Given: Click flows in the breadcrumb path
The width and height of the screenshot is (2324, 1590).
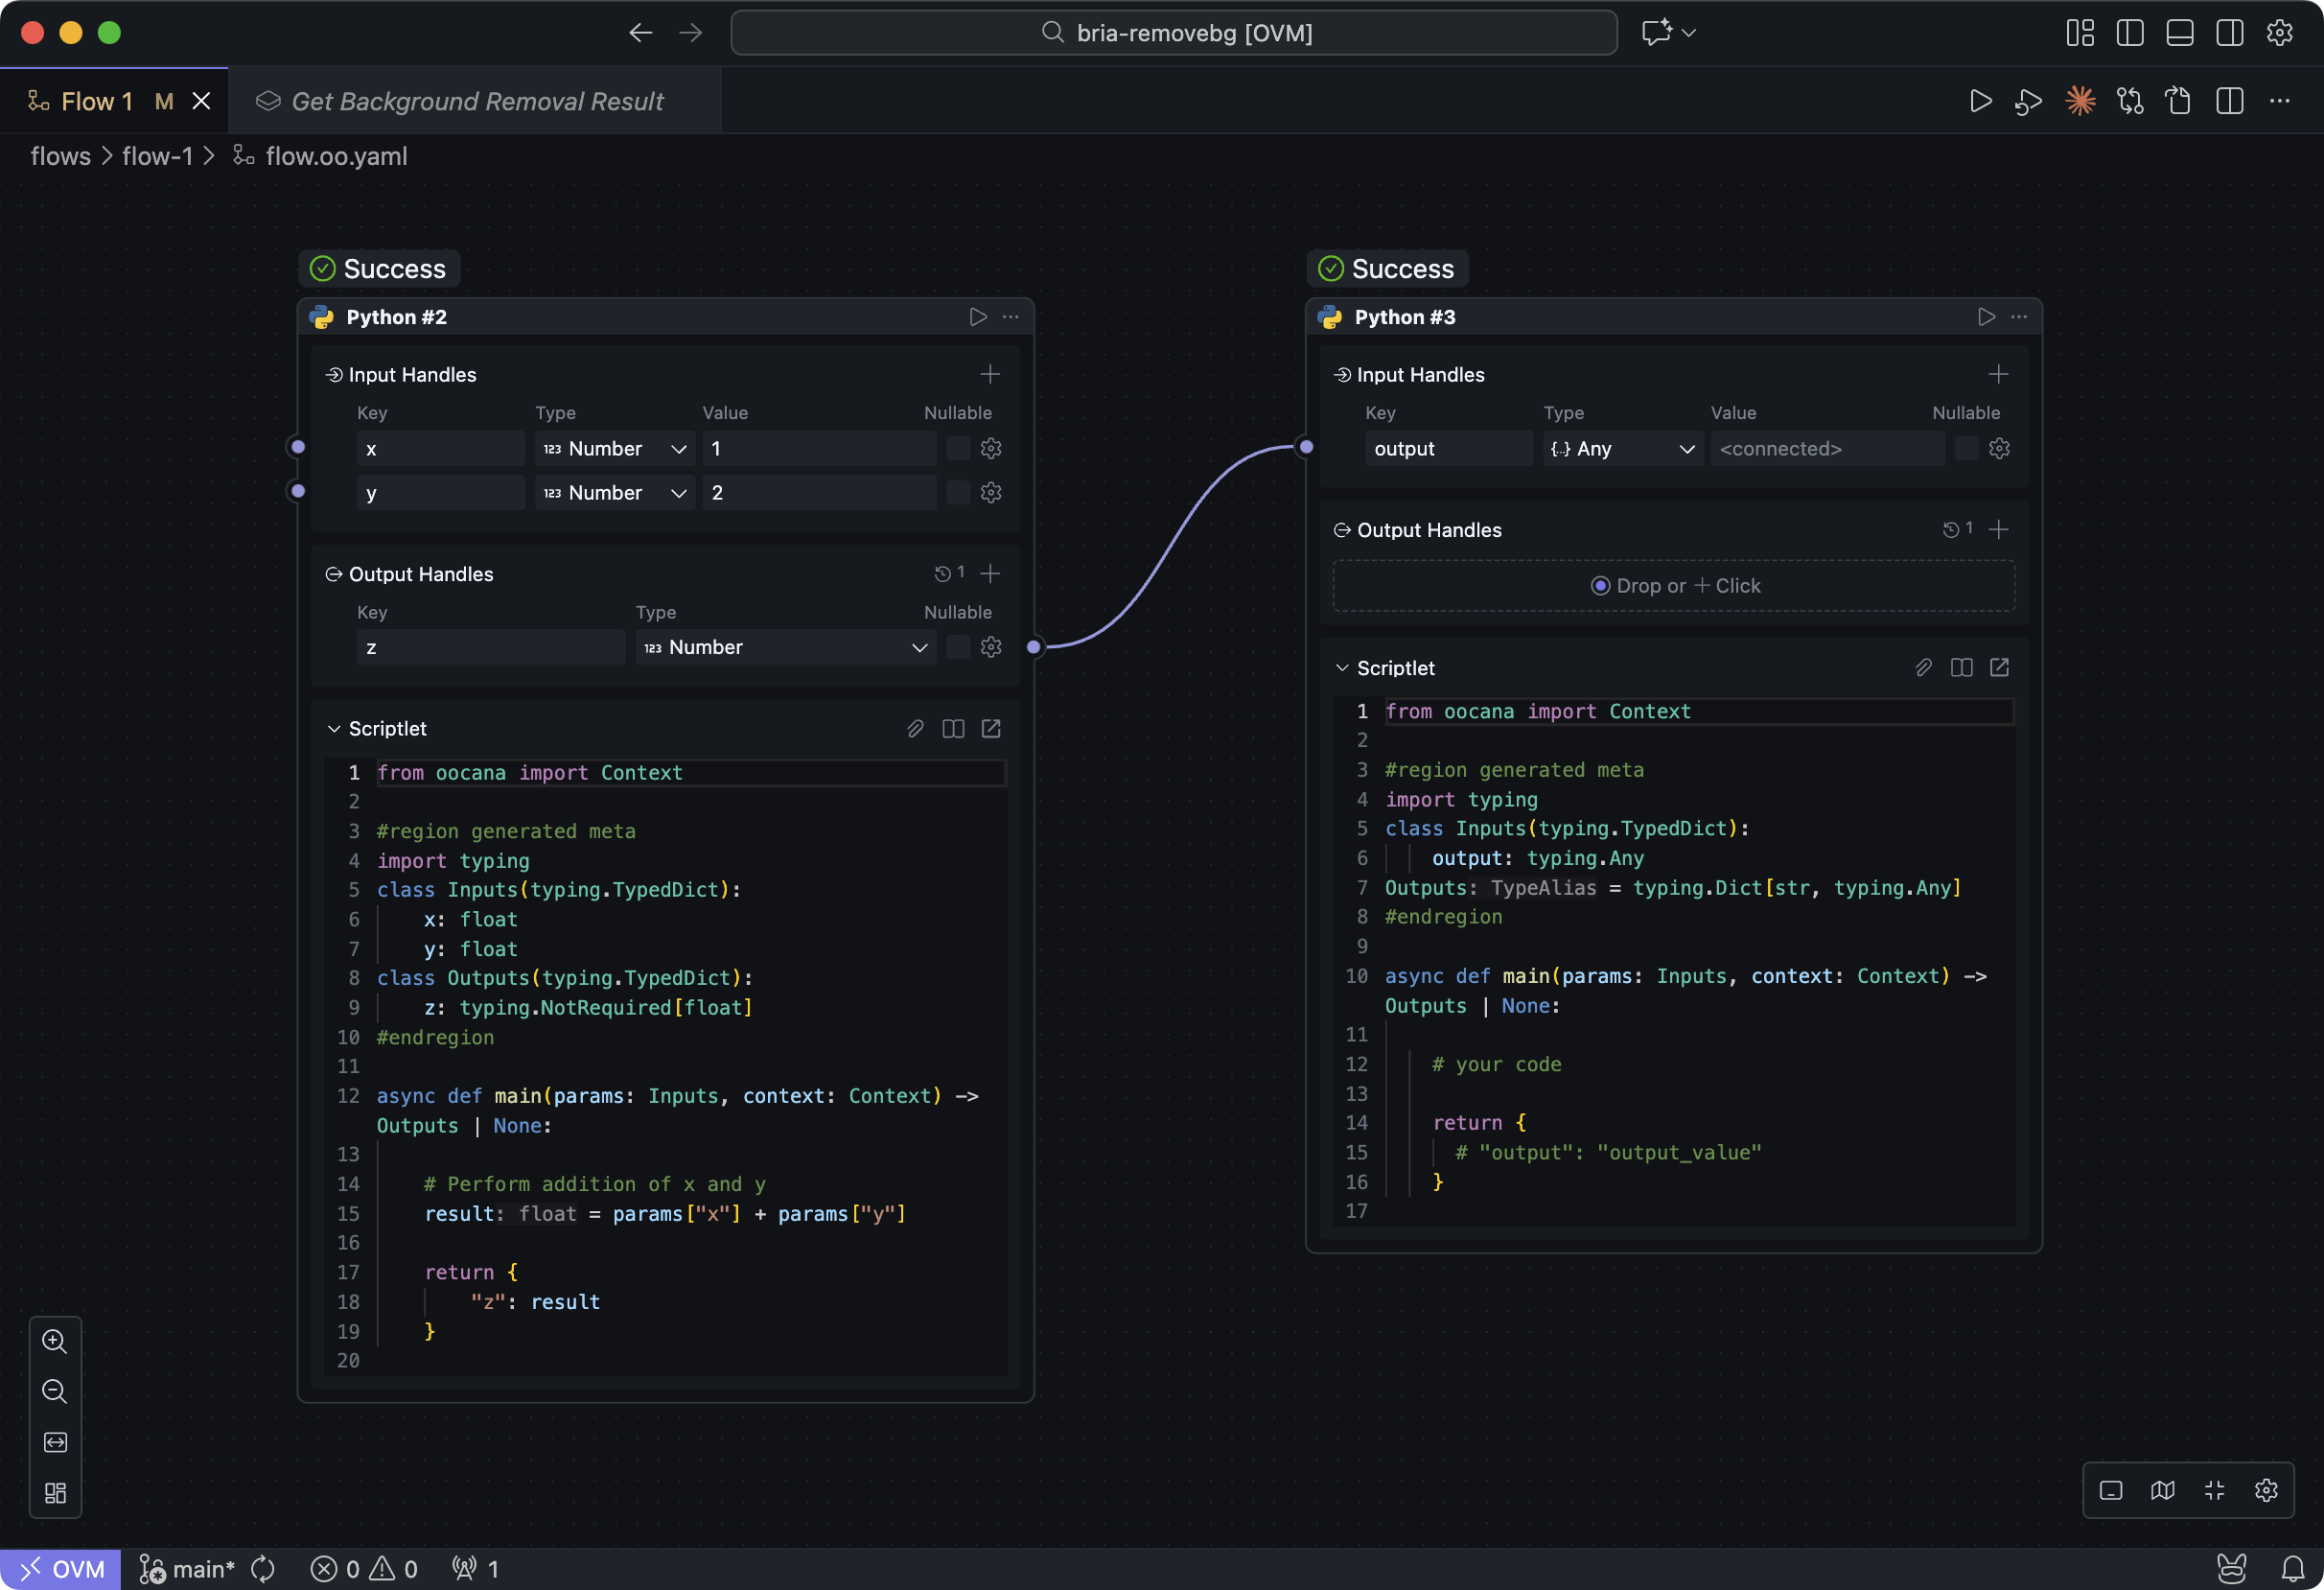Looking at the screenshot, I should 59,156.
